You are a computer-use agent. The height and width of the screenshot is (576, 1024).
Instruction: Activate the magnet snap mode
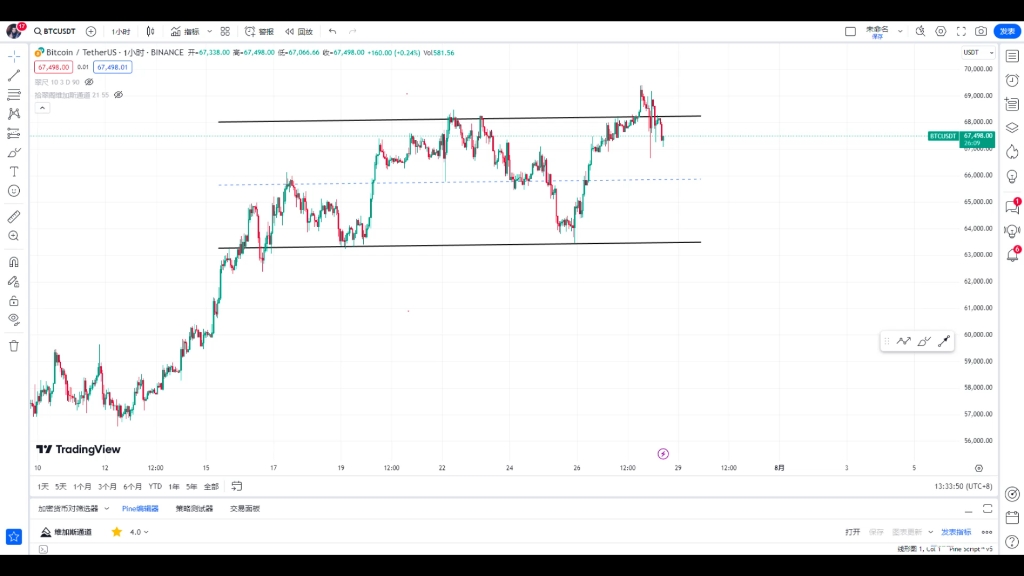(x=14, y=263)
